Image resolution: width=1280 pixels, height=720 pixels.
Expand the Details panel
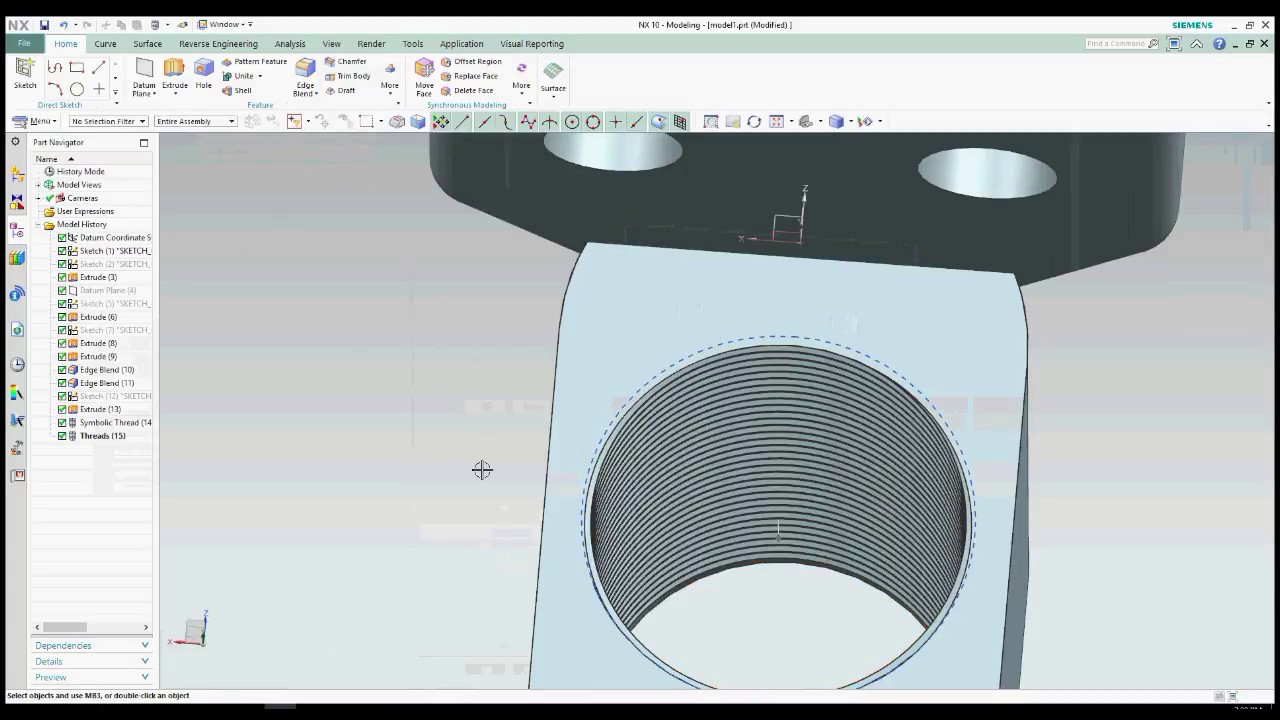coord(92,661)
